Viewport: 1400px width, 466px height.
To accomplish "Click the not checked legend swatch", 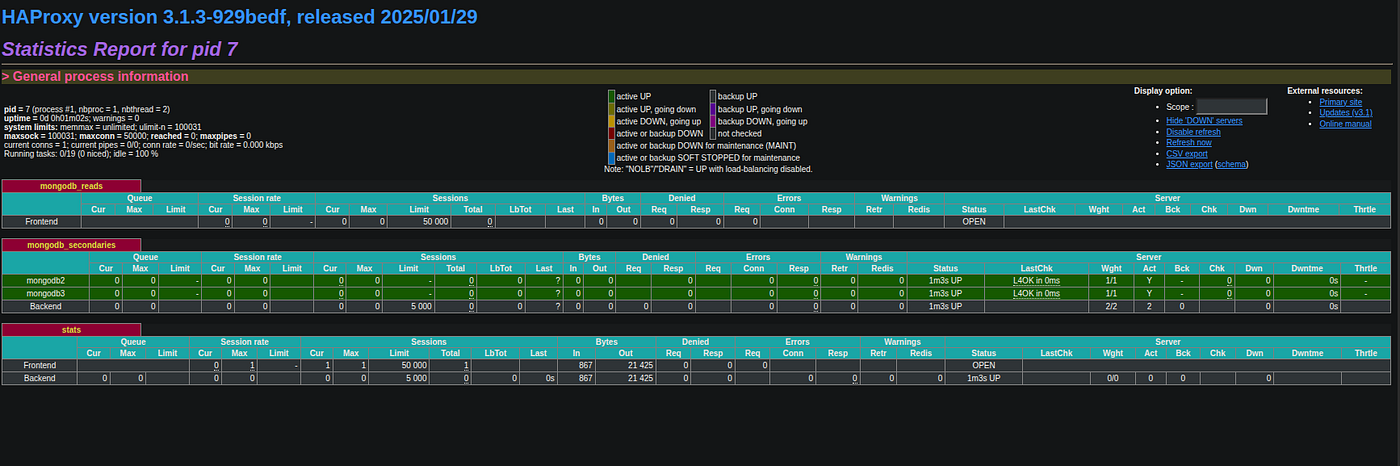I will coord(712,133).
